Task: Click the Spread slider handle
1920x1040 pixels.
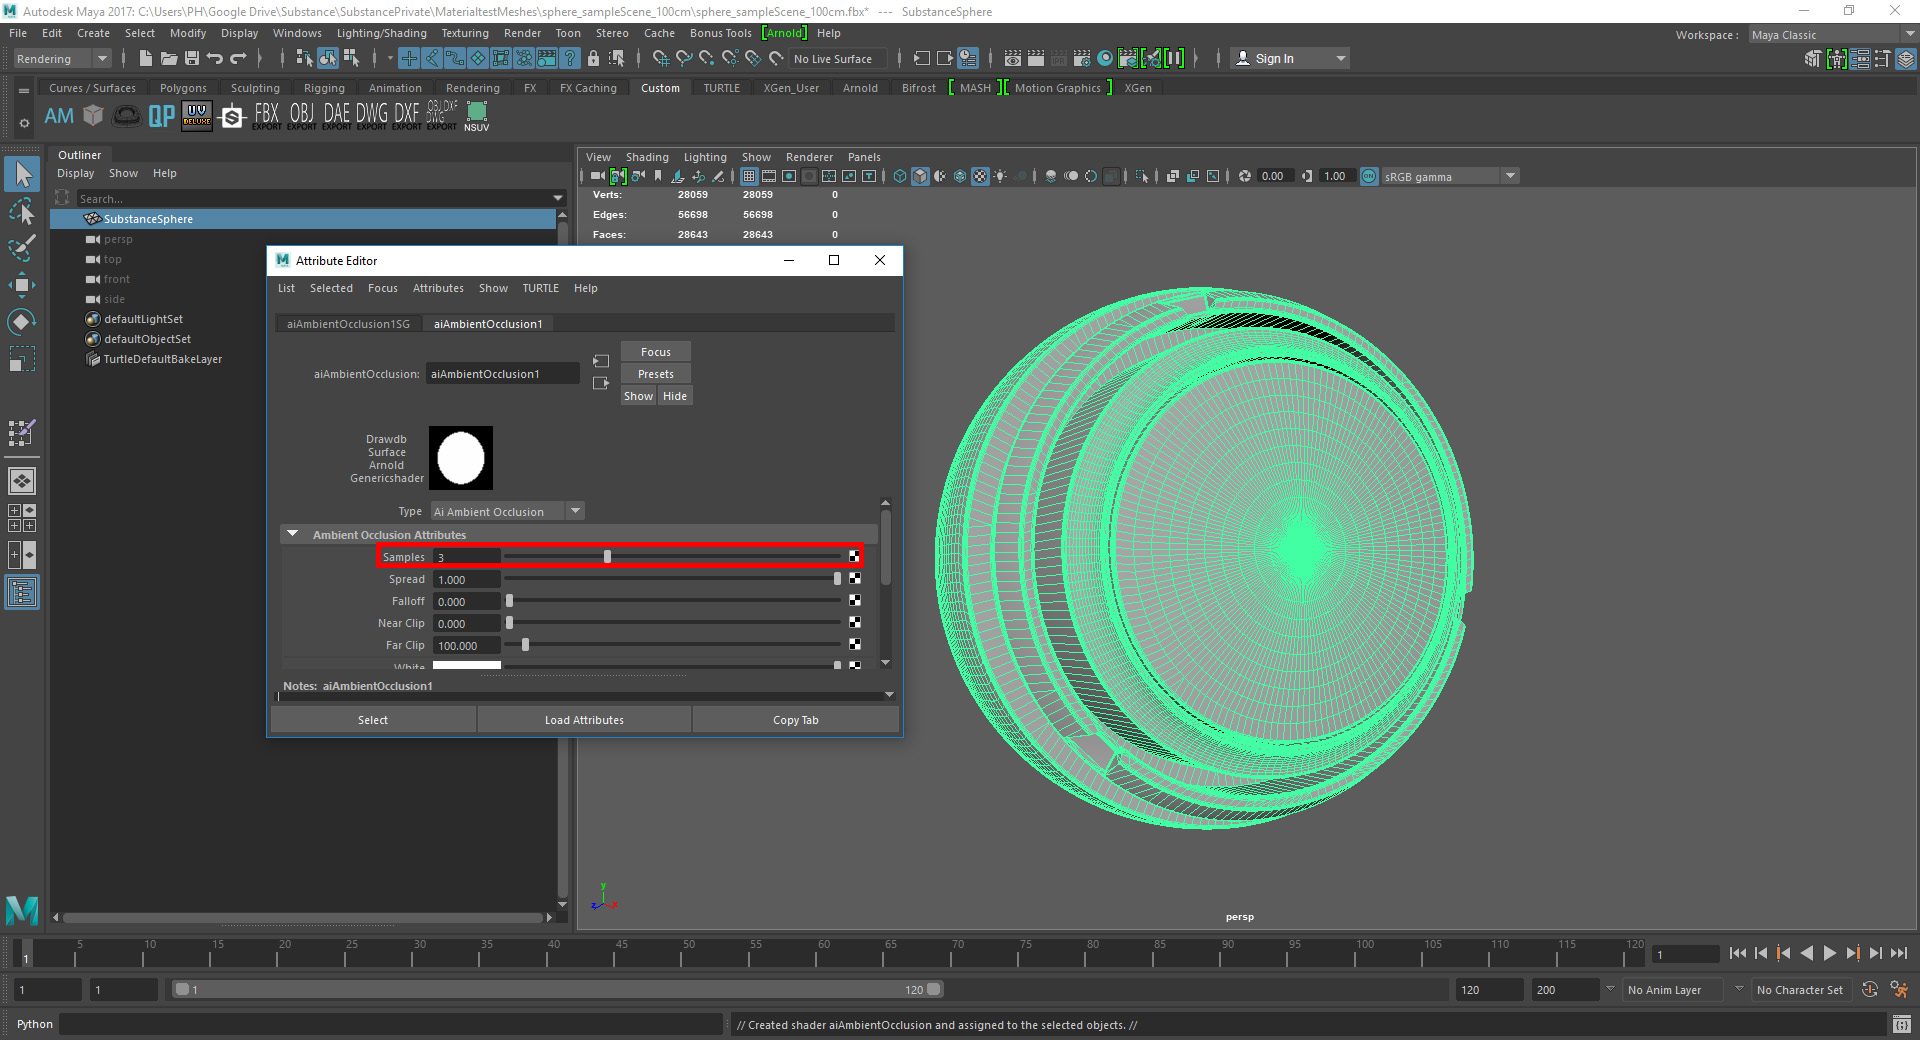Action: 837,579
